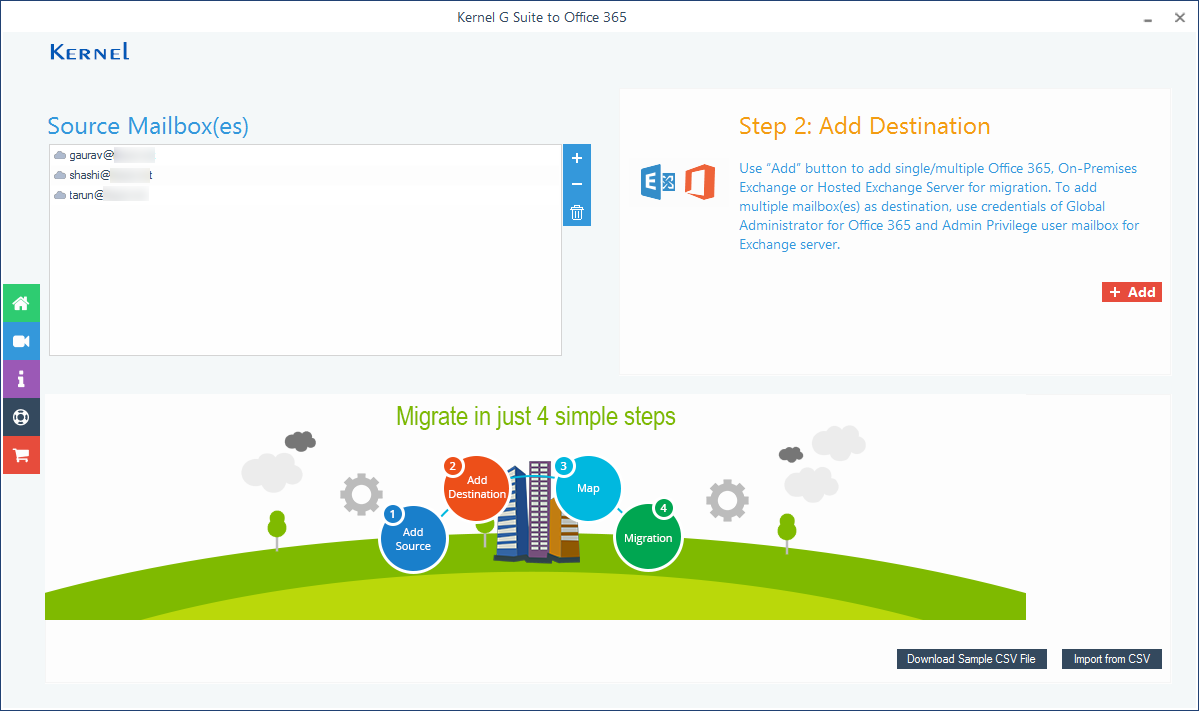Minimize the Kernel G Suite window
The image size is (1199, 712).
pos(1148,18)
